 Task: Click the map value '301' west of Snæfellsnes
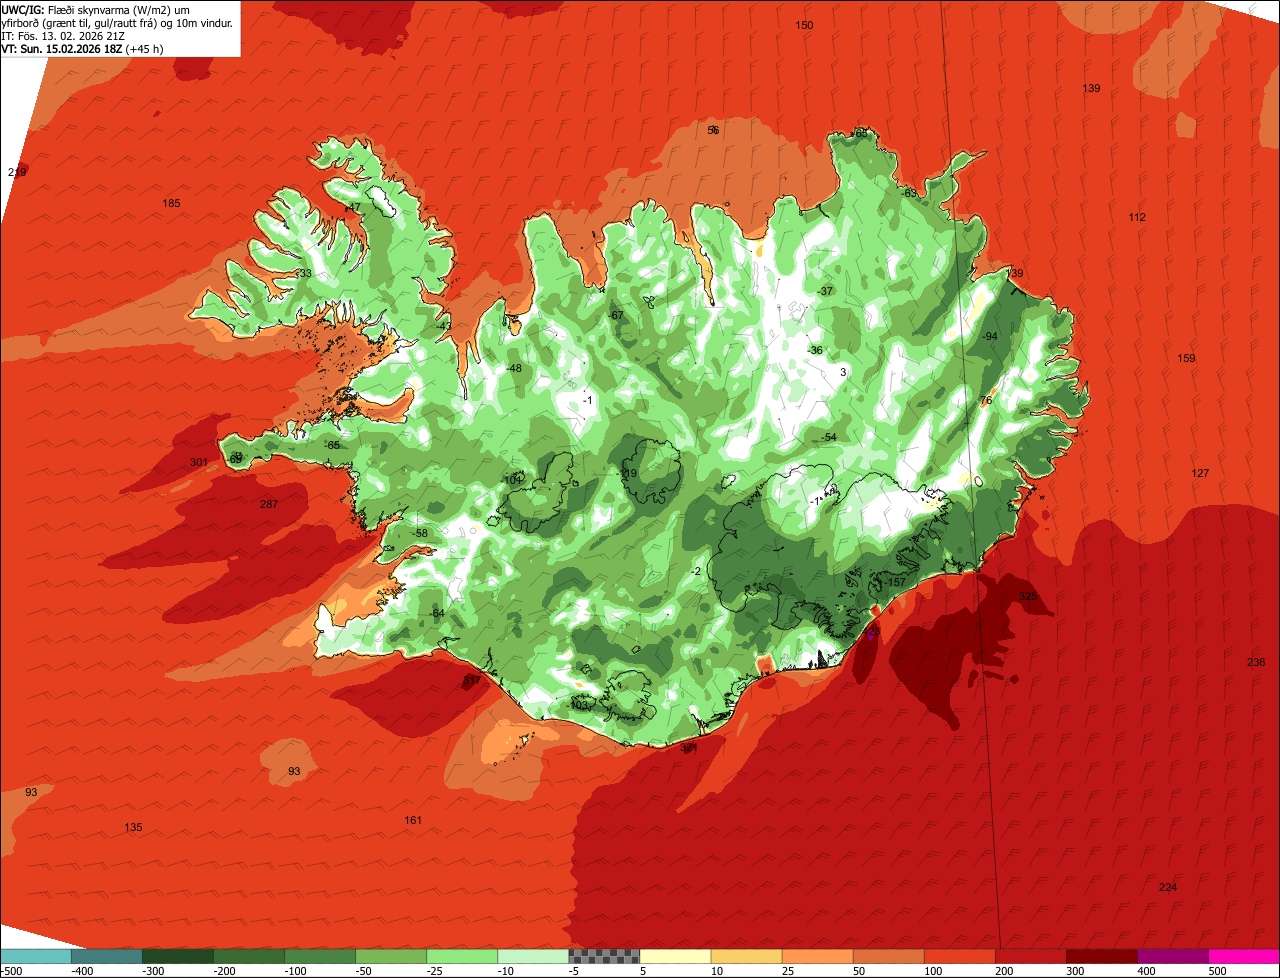[199, 463]
